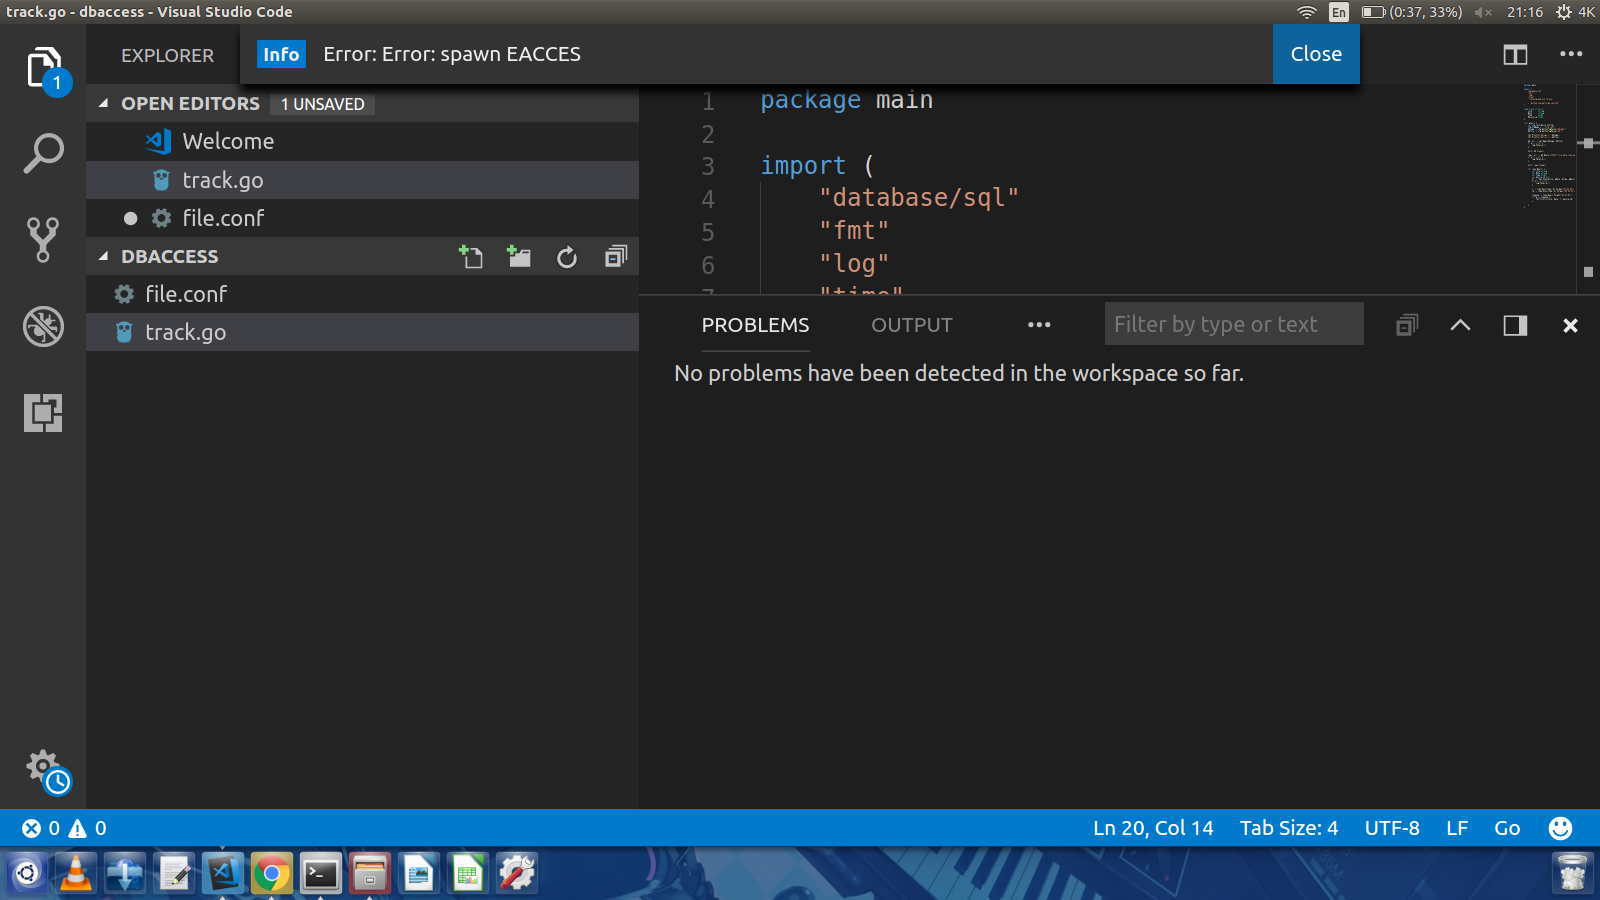
Task: Open the Ubuntu dash launcher
Action: click(27, 874)
